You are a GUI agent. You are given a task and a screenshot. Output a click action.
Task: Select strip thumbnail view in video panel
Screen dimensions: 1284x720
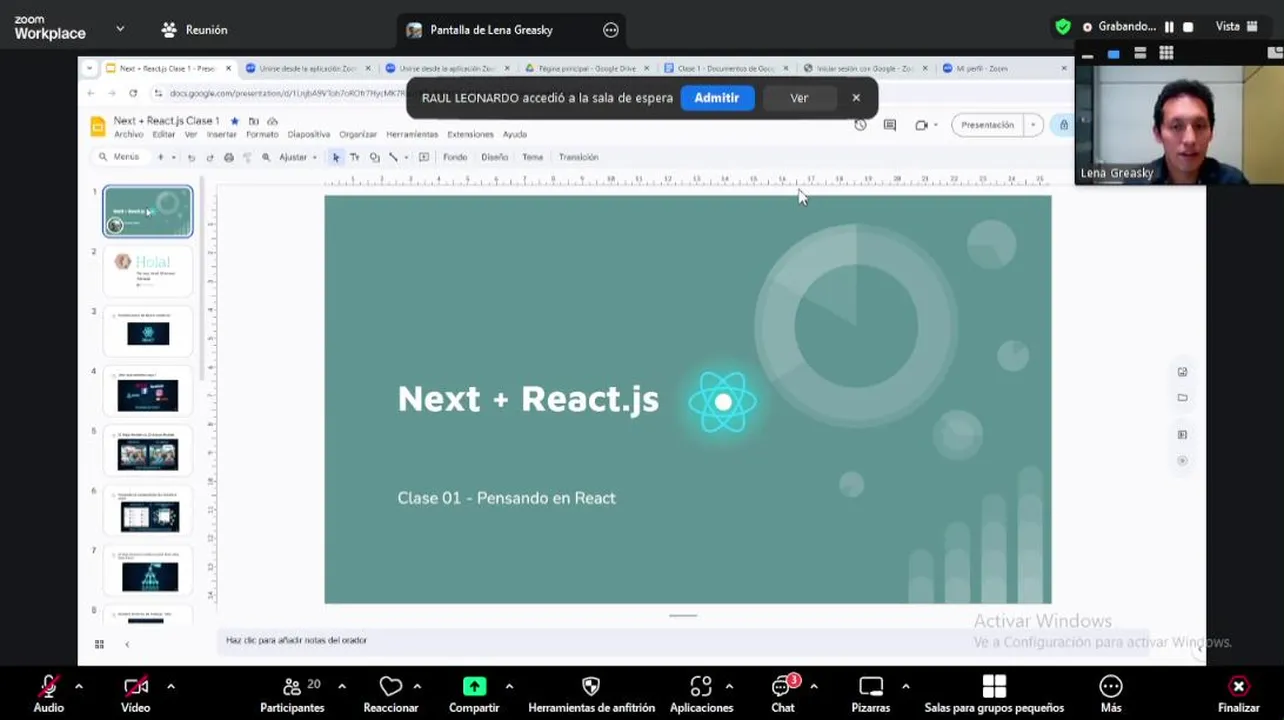tap(1140, 53)
